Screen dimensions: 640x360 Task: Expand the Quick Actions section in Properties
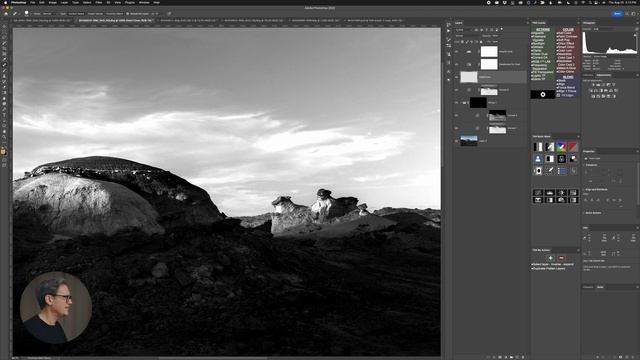584,213
